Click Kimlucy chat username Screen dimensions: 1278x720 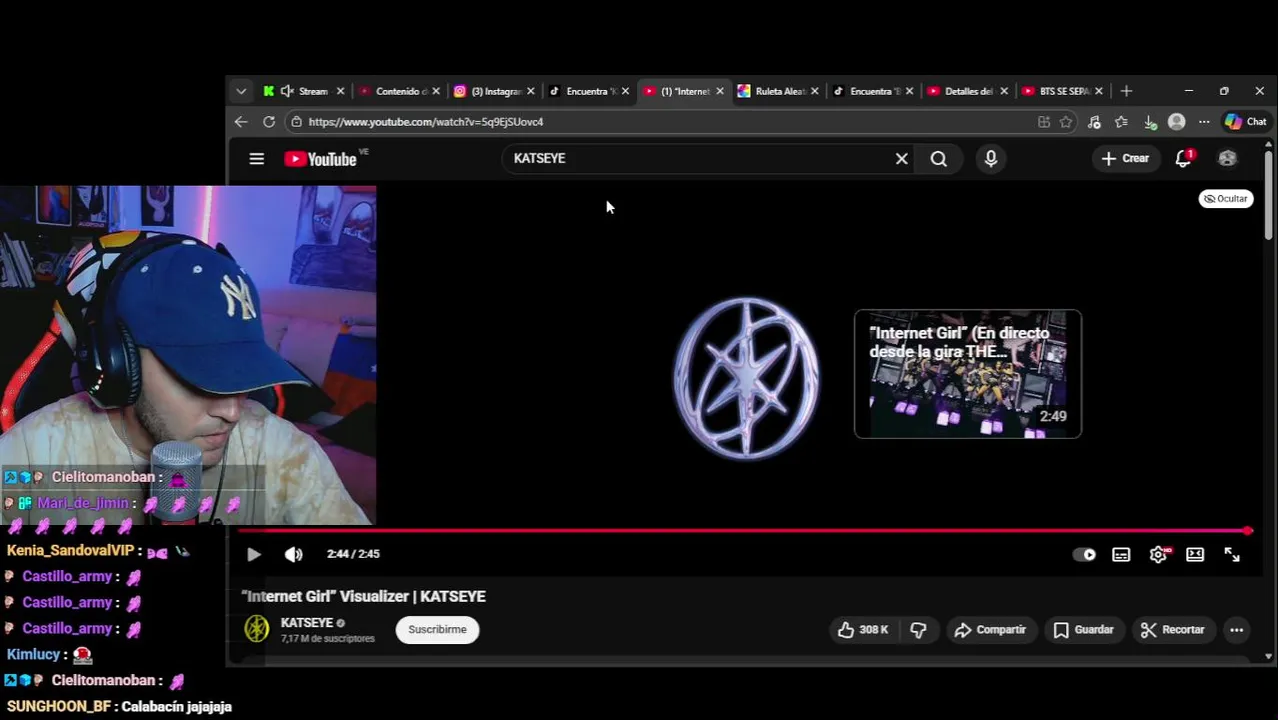(34, 654)
